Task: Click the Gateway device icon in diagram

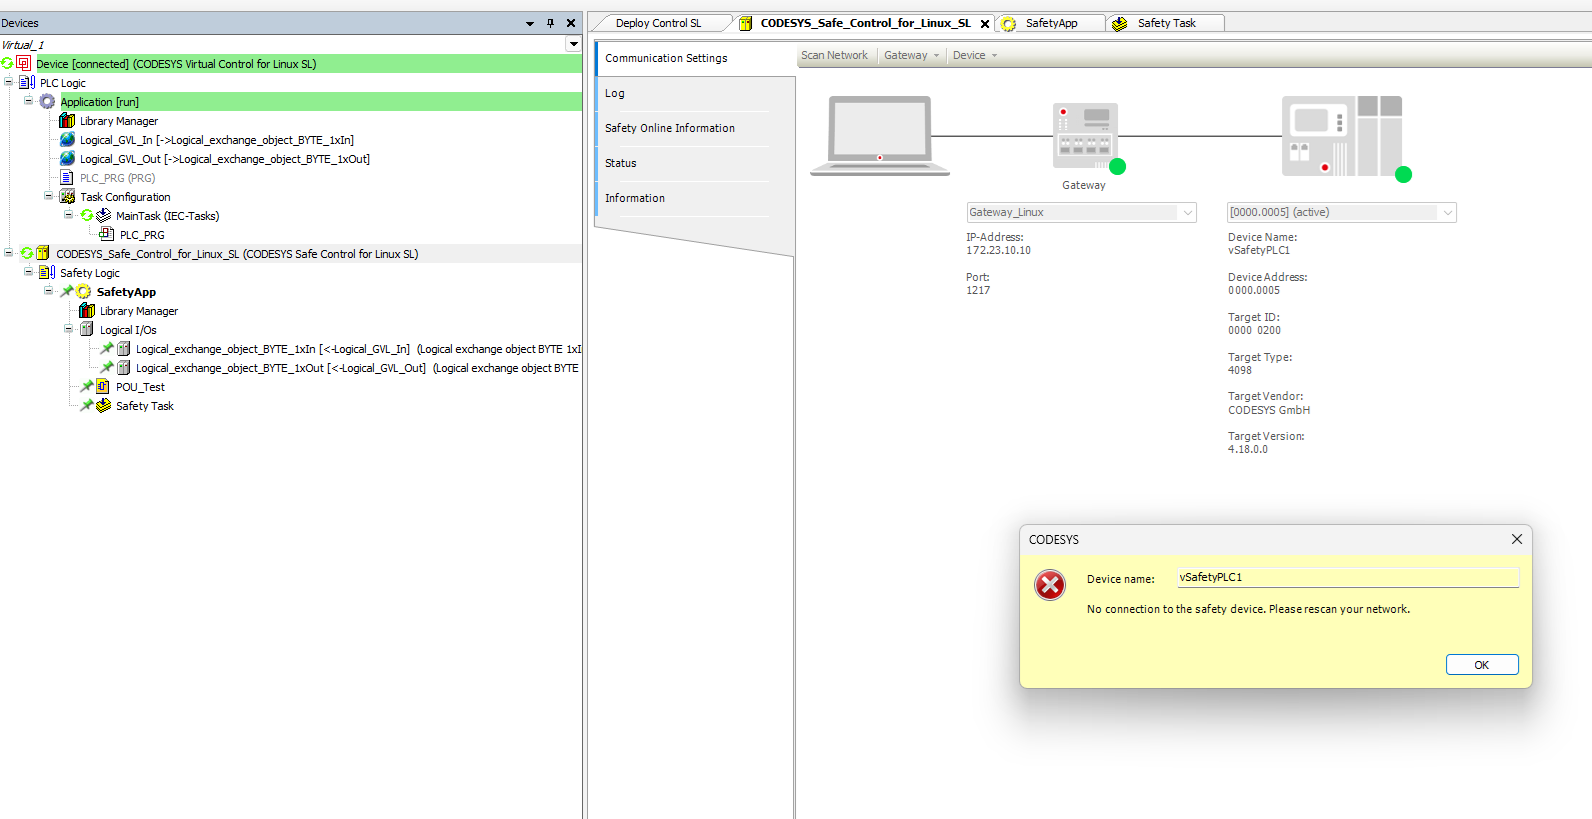Action: coord(1085,137)
